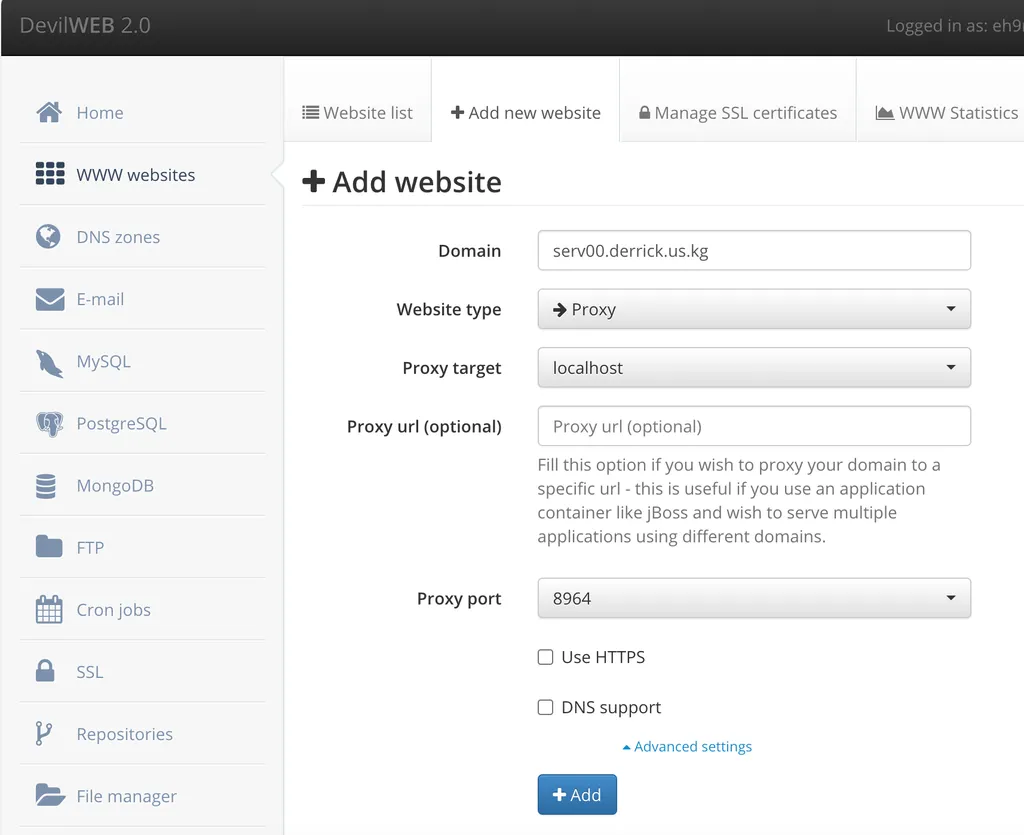1024x835 pixels.
Task: Click the SSL padlock icon
Action: [x=50, y=671]
